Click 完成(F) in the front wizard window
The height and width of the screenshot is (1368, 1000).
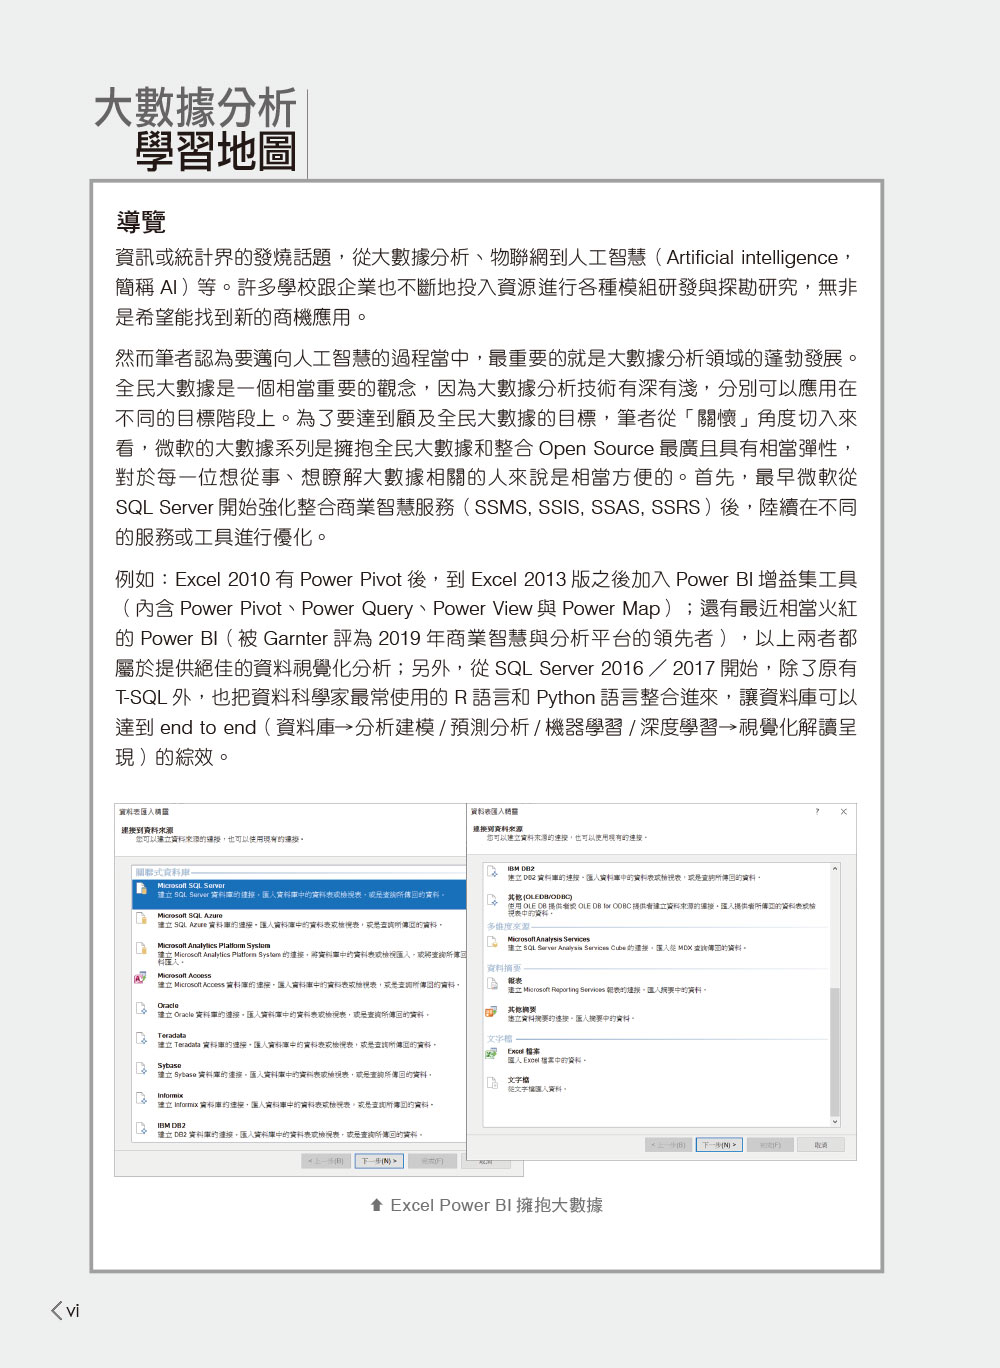770,1145
